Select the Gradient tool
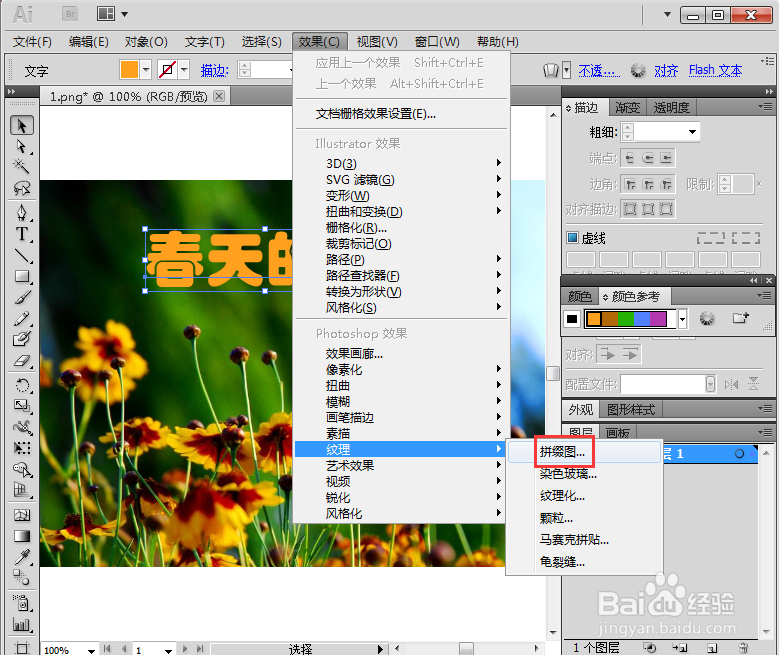The width and height of the screenshot is (779, 655). [21, 536]
